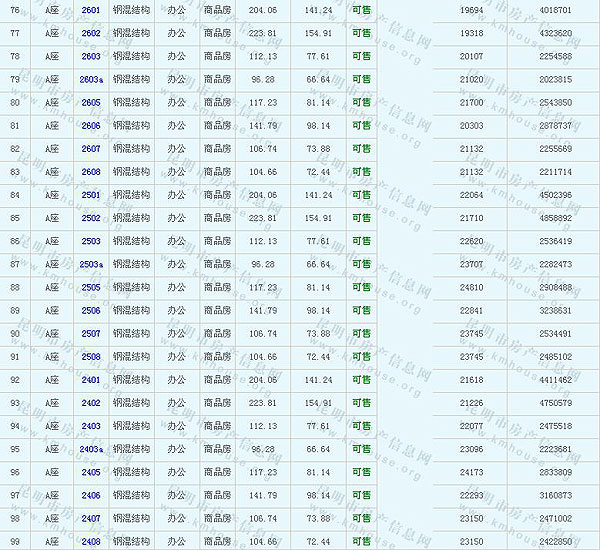Open room 2605 details
The width and height of the screenshot is (600, 550).
tap(91, 102)
